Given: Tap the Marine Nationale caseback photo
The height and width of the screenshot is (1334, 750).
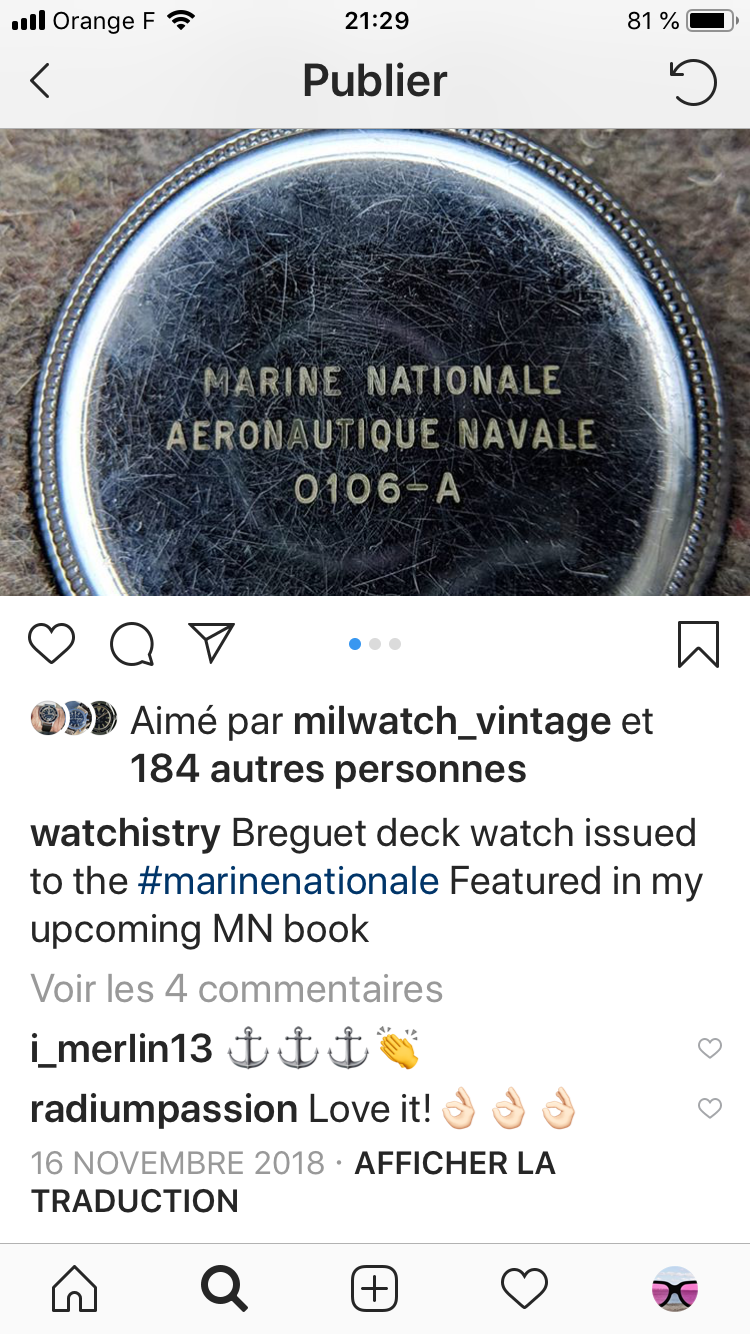Looking at the screenshot, I should [x=375, y=362].
